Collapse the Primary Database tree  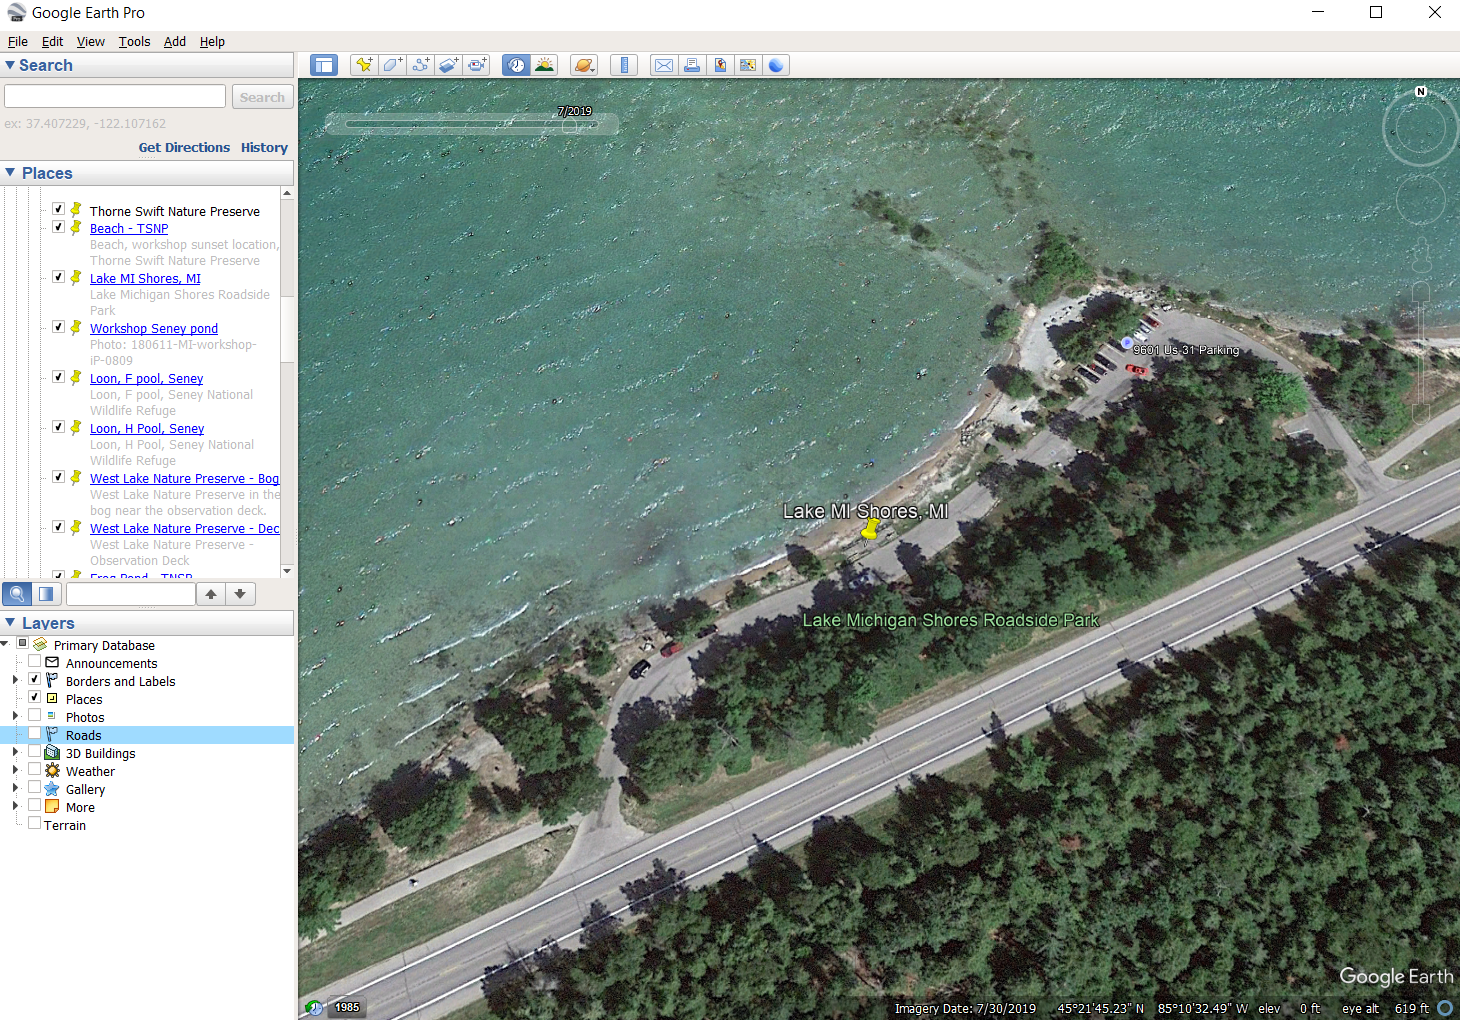5,644
